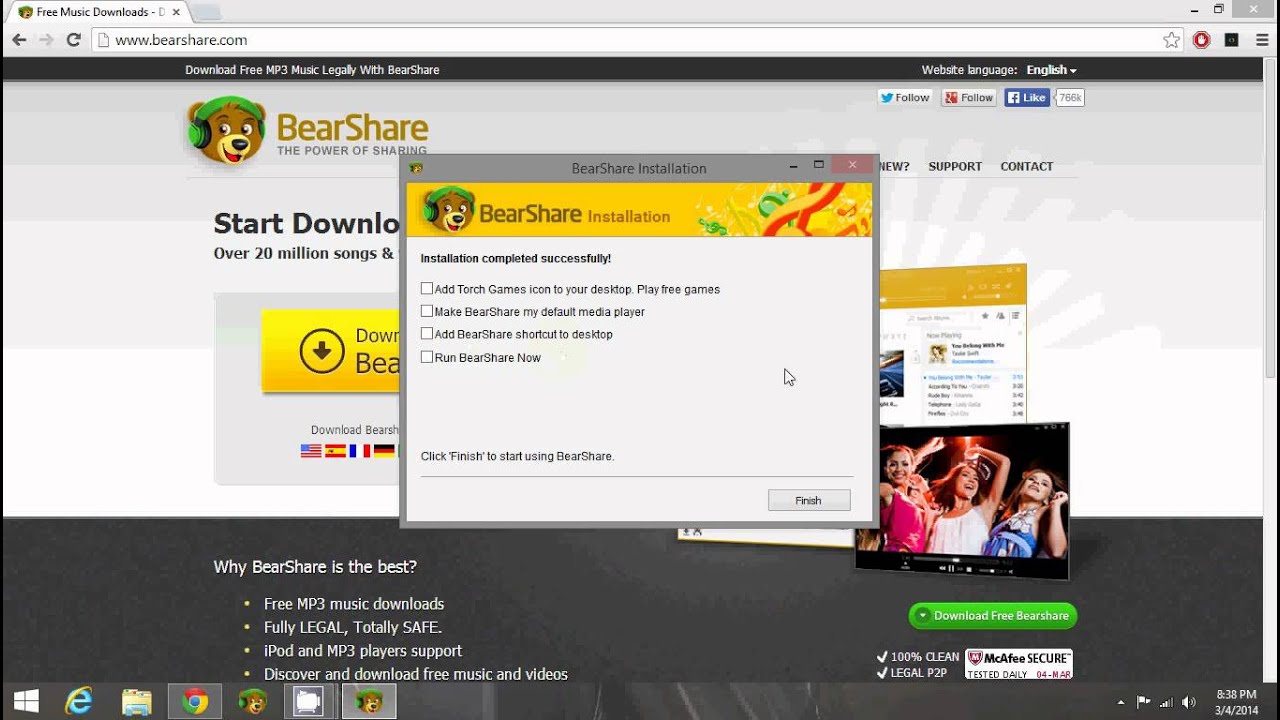Tick Add BearShare shortcut to desktop
The image size is (1280, 720).
[x=427, y=334]
